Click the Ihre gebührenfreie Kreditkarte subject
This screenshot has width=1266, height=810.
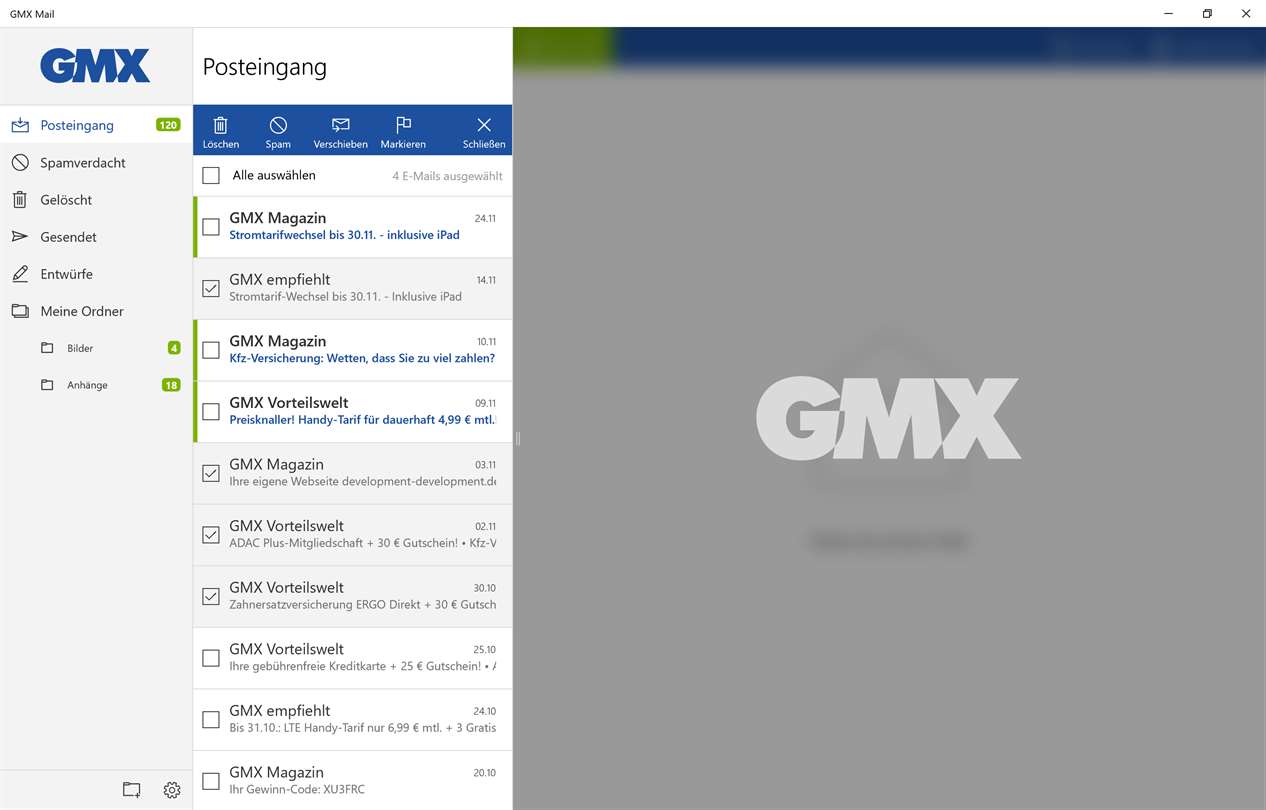[362, 666]
